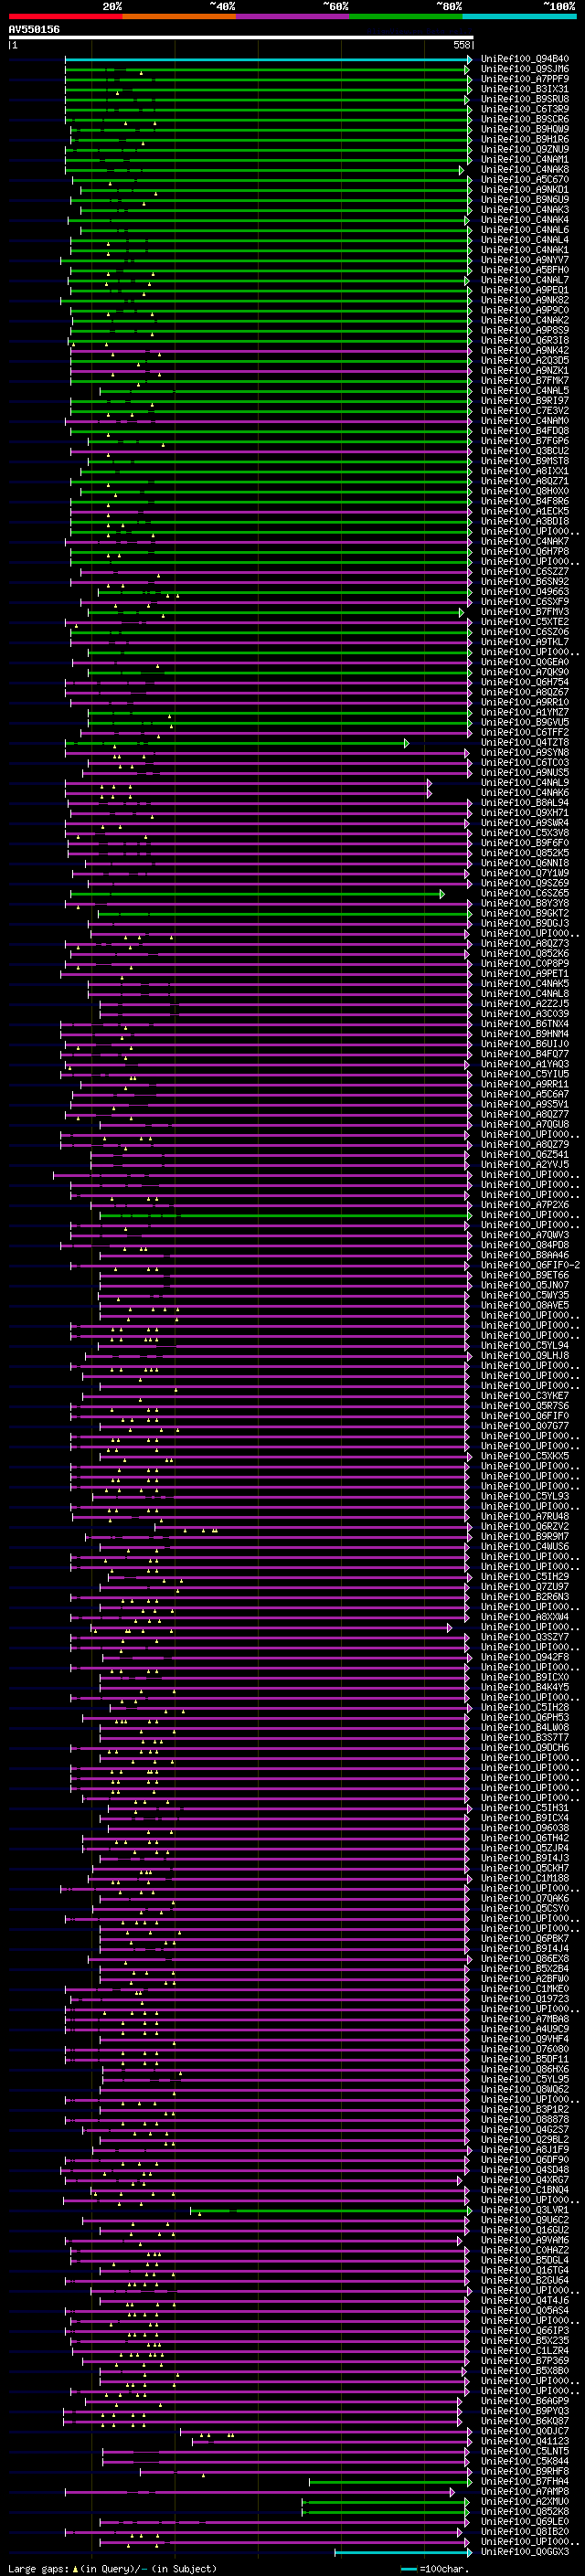
Task: Click hit label UniRef100_C7E3V2
Action: (525, 411)
